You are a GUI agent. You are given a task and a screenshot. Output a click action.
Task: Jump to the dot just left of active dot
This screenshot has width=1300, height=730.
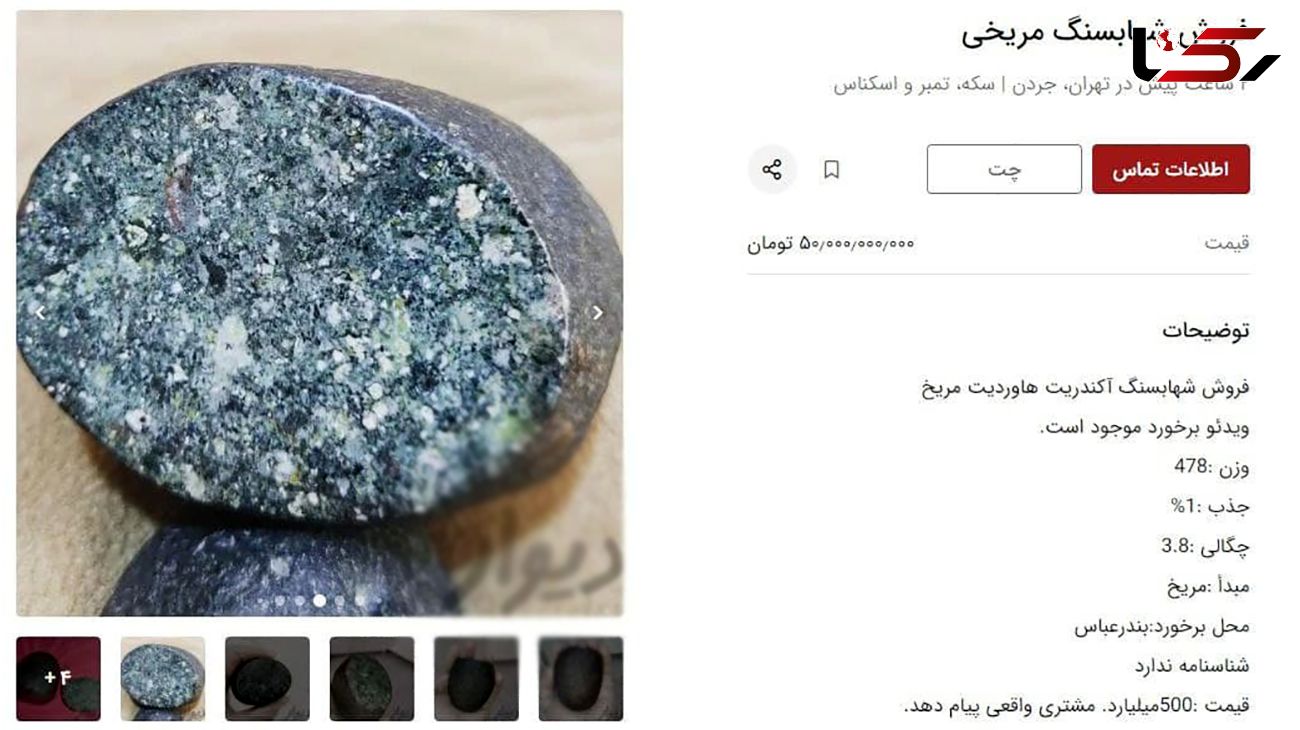[x=299, y=601]
